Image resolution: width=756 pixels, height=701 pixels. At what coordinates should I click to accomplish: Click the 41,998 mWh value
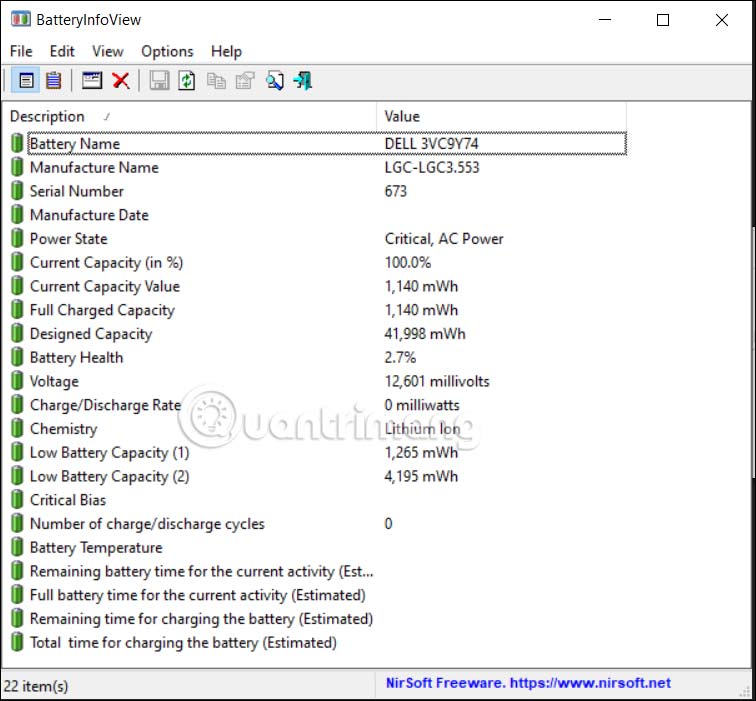(x=425, y=334)
